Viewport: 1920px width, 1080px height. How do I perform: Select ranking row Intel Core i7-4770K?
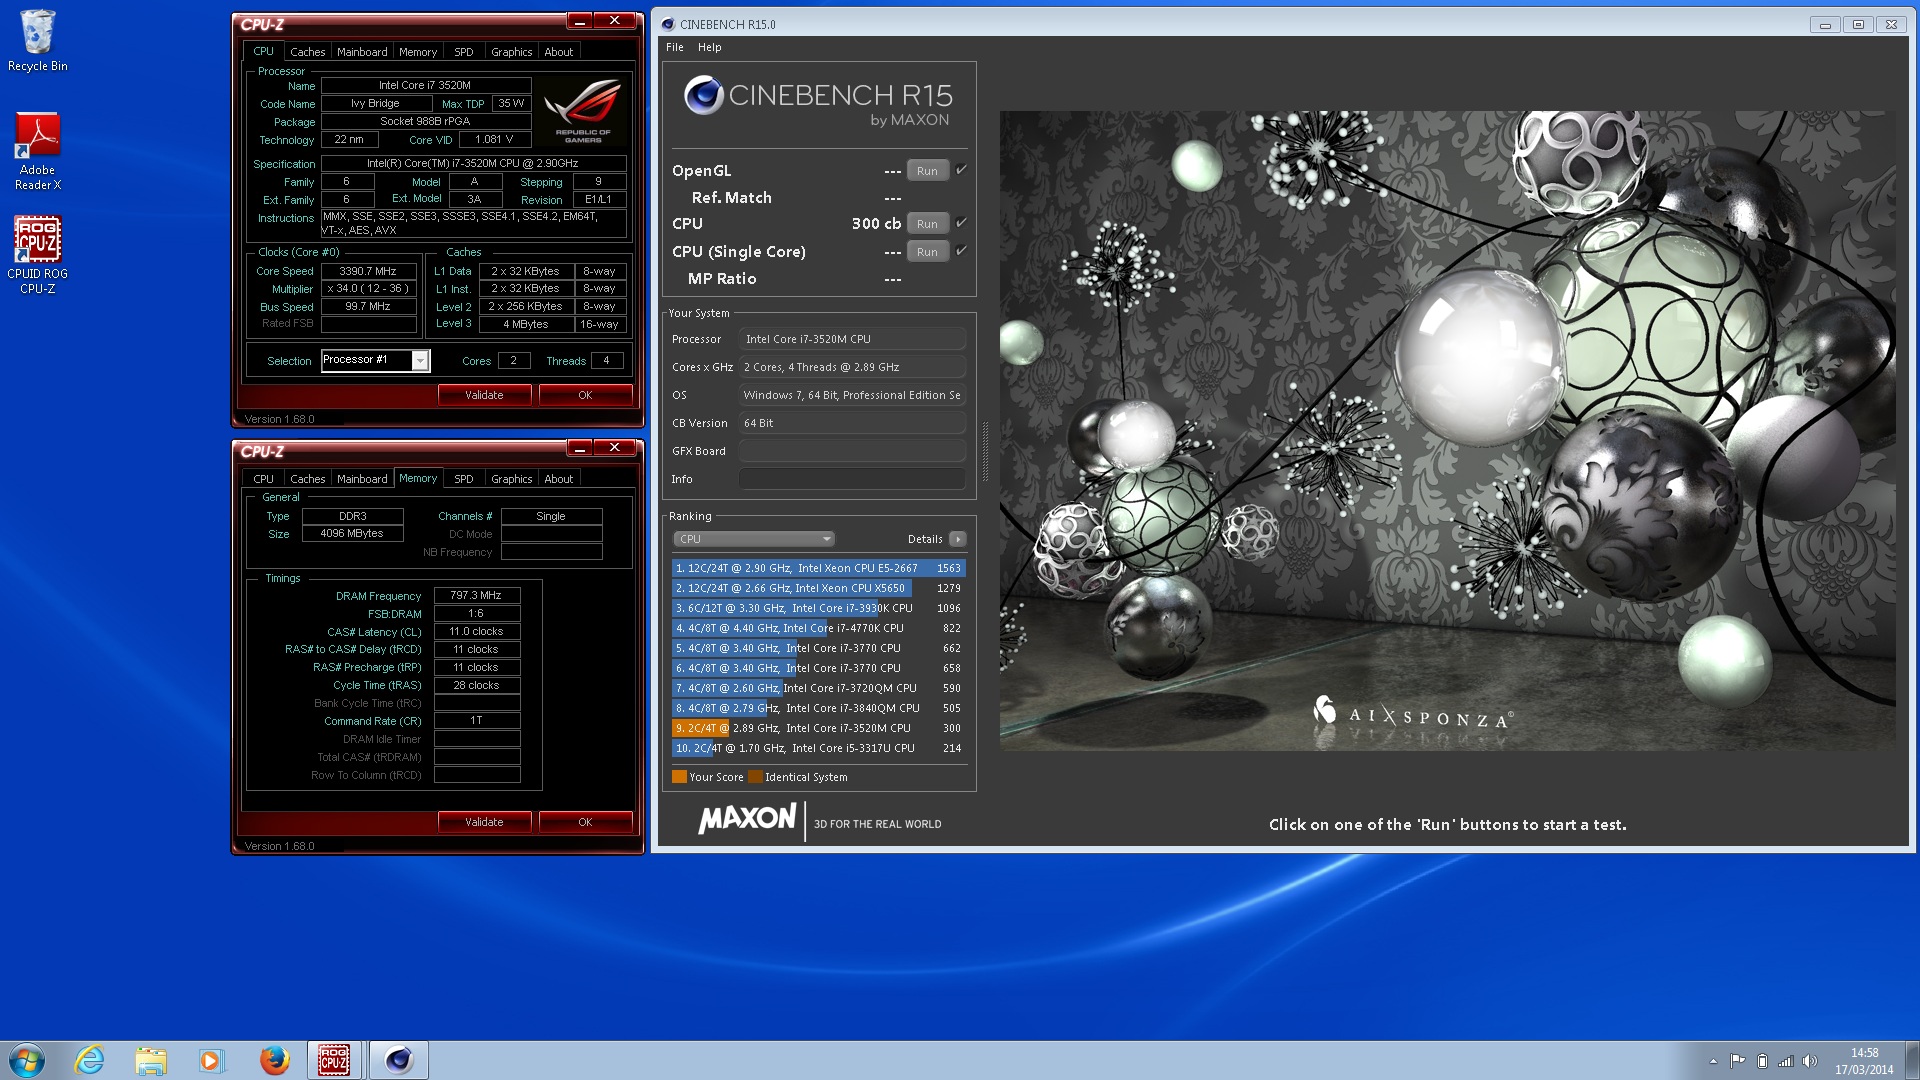pyautogui.click(x=818, y=628)
